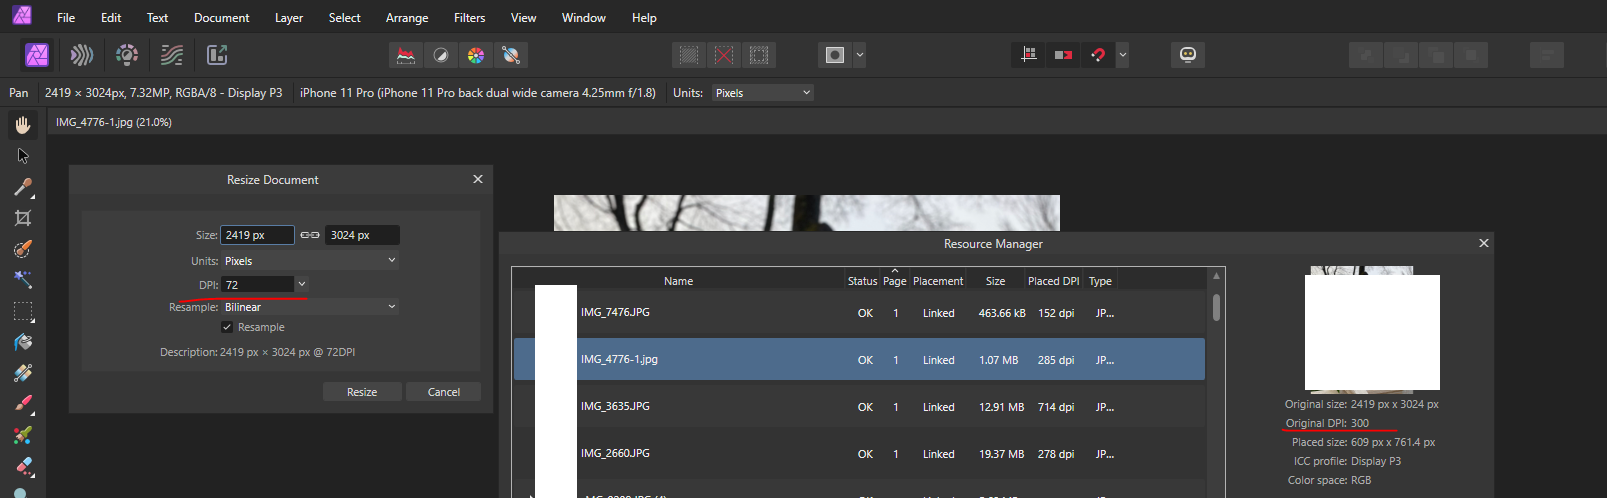Open the Layer menu

(x=289, y=18)
